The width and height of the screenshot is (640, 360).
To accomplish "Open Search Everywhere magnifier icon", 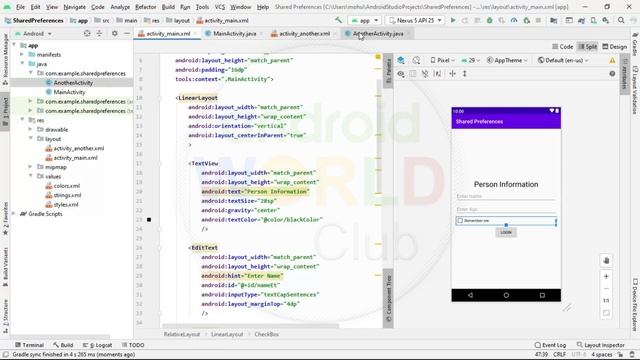I will pyautogui.click(x=621, y=20).
